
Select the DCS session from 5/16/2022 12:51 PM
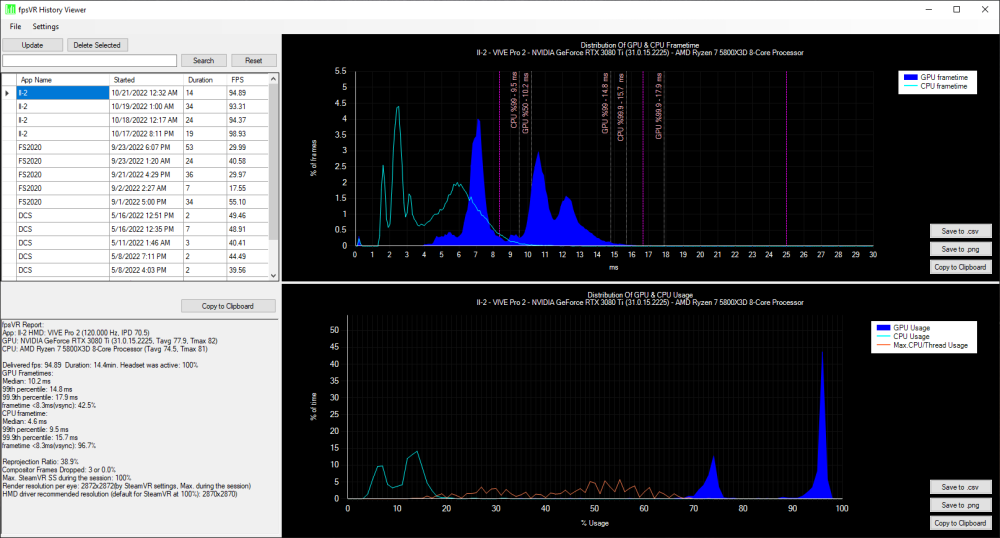[x=62, y=215]
